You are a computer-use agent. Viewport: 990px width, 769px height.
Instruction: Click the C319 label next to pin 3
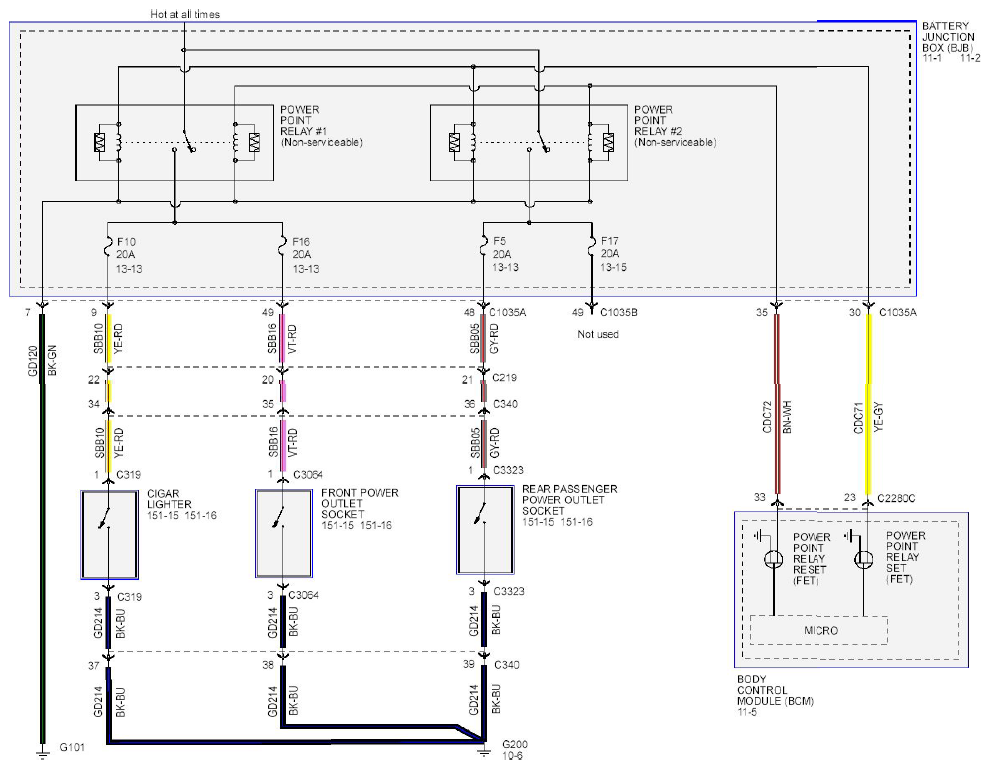(x=129, y=596)
